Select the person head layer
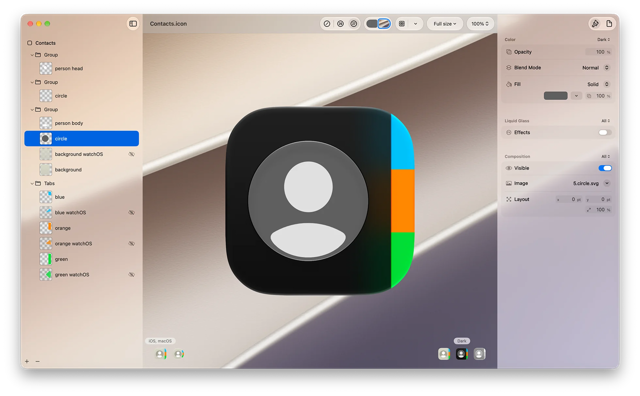This screenshot has height=396, width=640. click(x=82, y=69)
